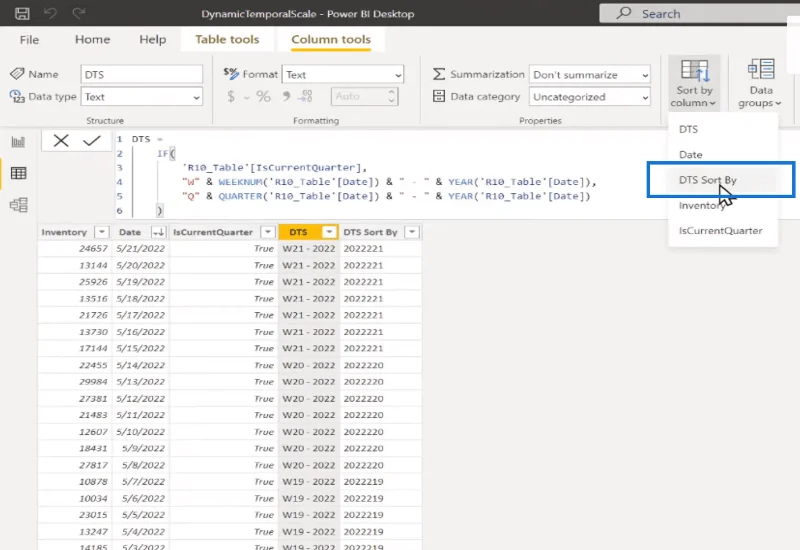Click the Inventory column header

[x=64, y=232]
